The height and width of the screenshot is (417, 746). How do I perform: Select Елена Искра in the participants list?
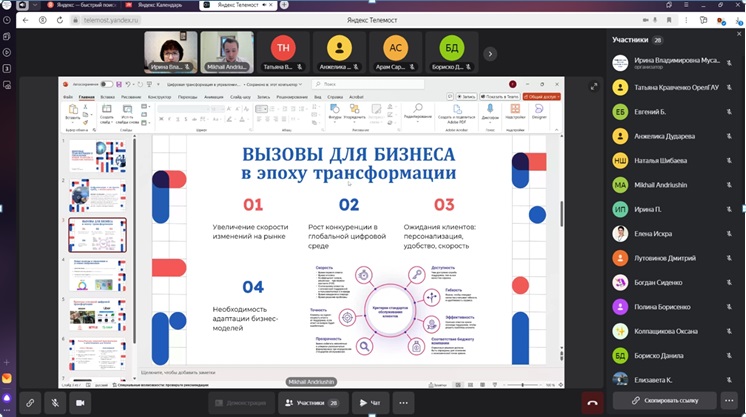point(654,235)
